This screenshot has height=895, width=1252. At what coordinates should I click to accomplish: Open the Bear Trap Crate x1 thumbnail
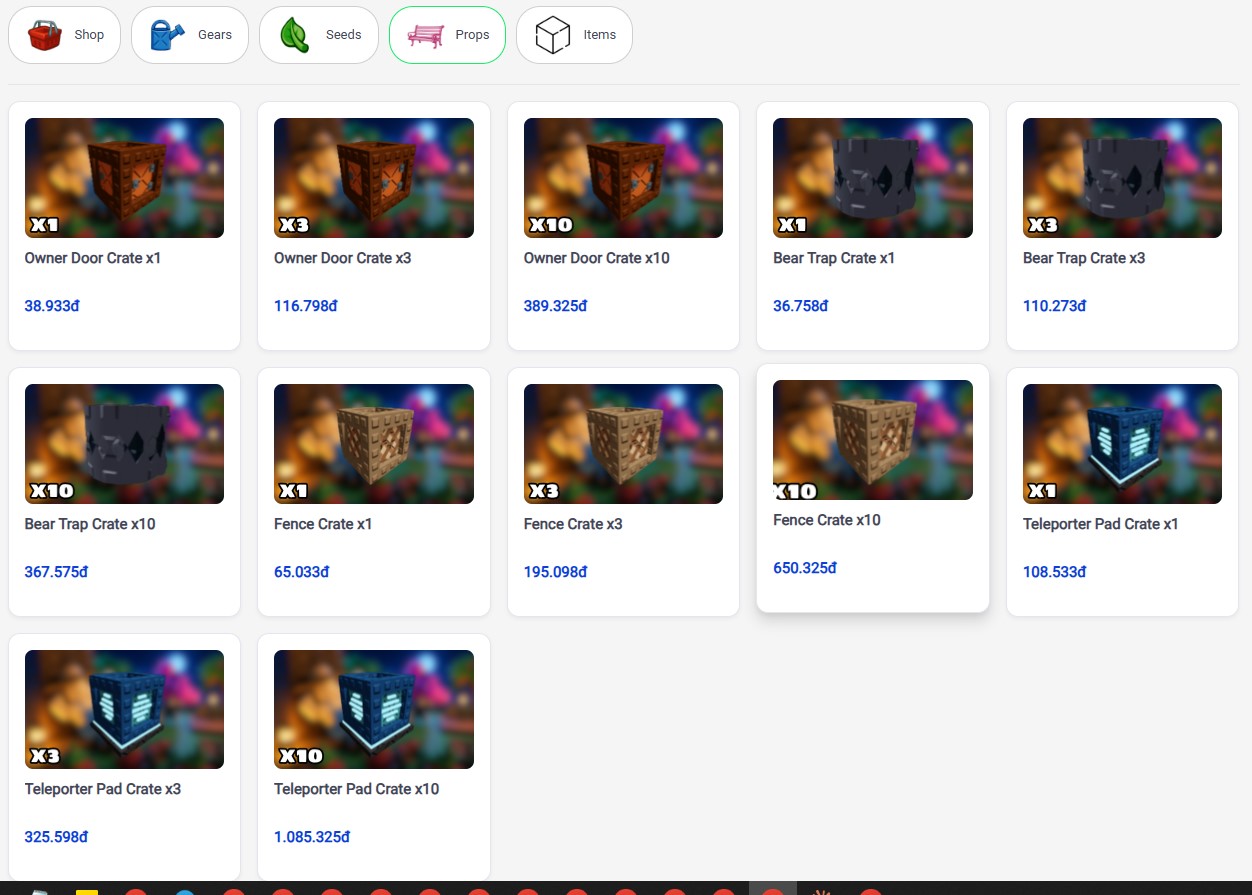click(873, 178)
